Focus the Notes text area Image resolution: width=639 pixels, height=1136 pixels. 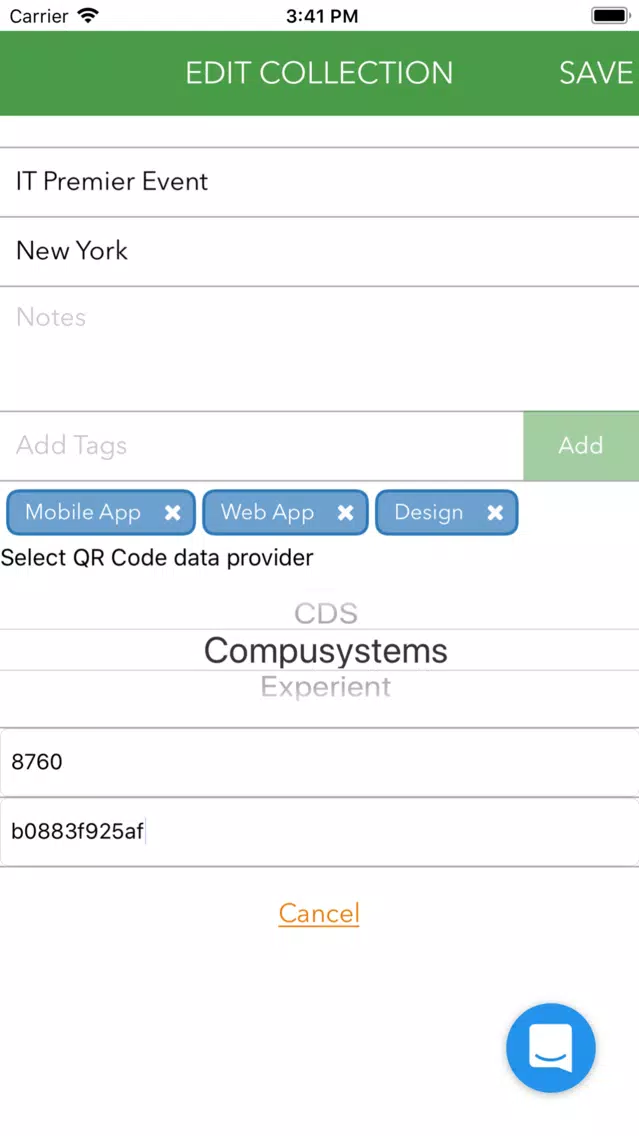point(320,348)
